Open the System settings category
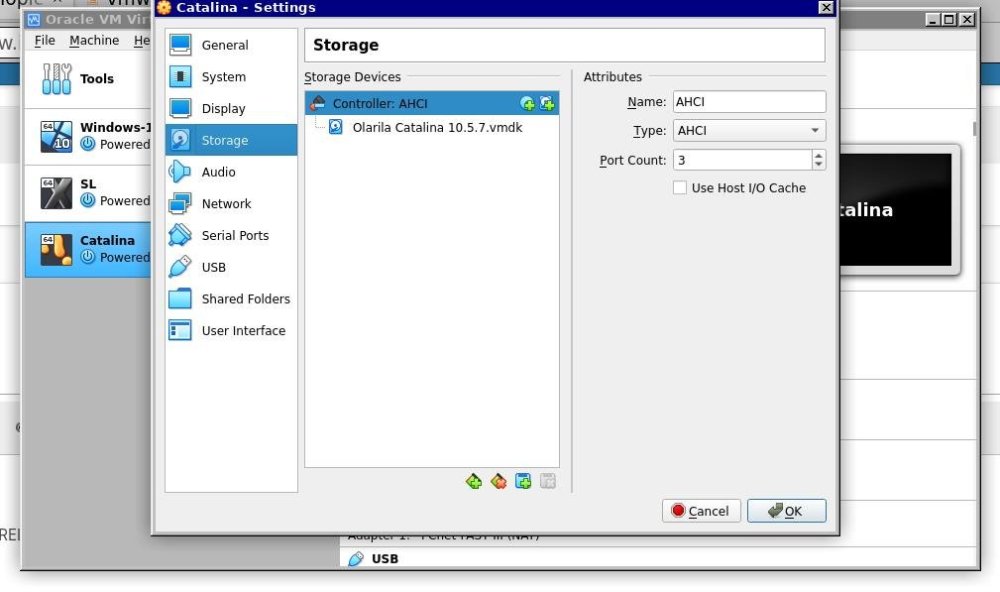This screenshot has width=1000, height=592. click(x=231, y=77)
